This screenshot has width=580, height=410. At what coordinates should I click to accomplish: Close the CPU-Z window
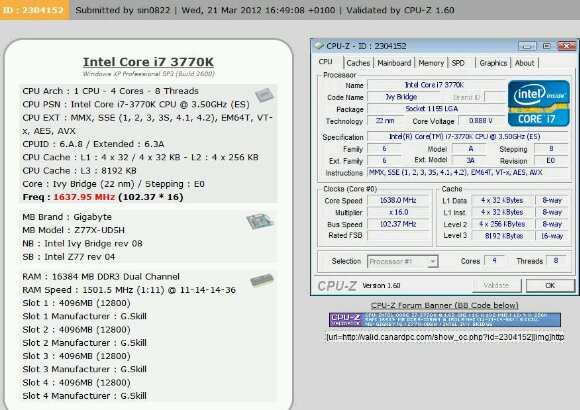pos(566,46)
